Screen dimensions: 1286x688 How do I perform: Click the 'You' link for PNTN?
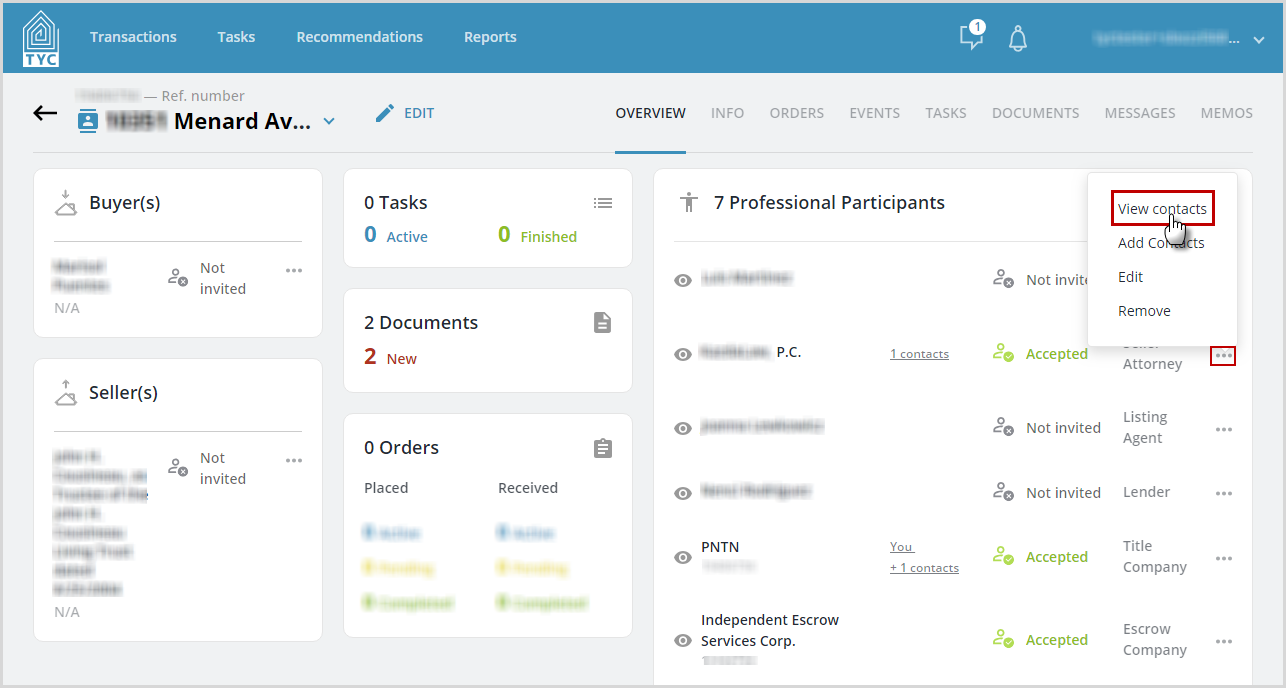point(902,547)
